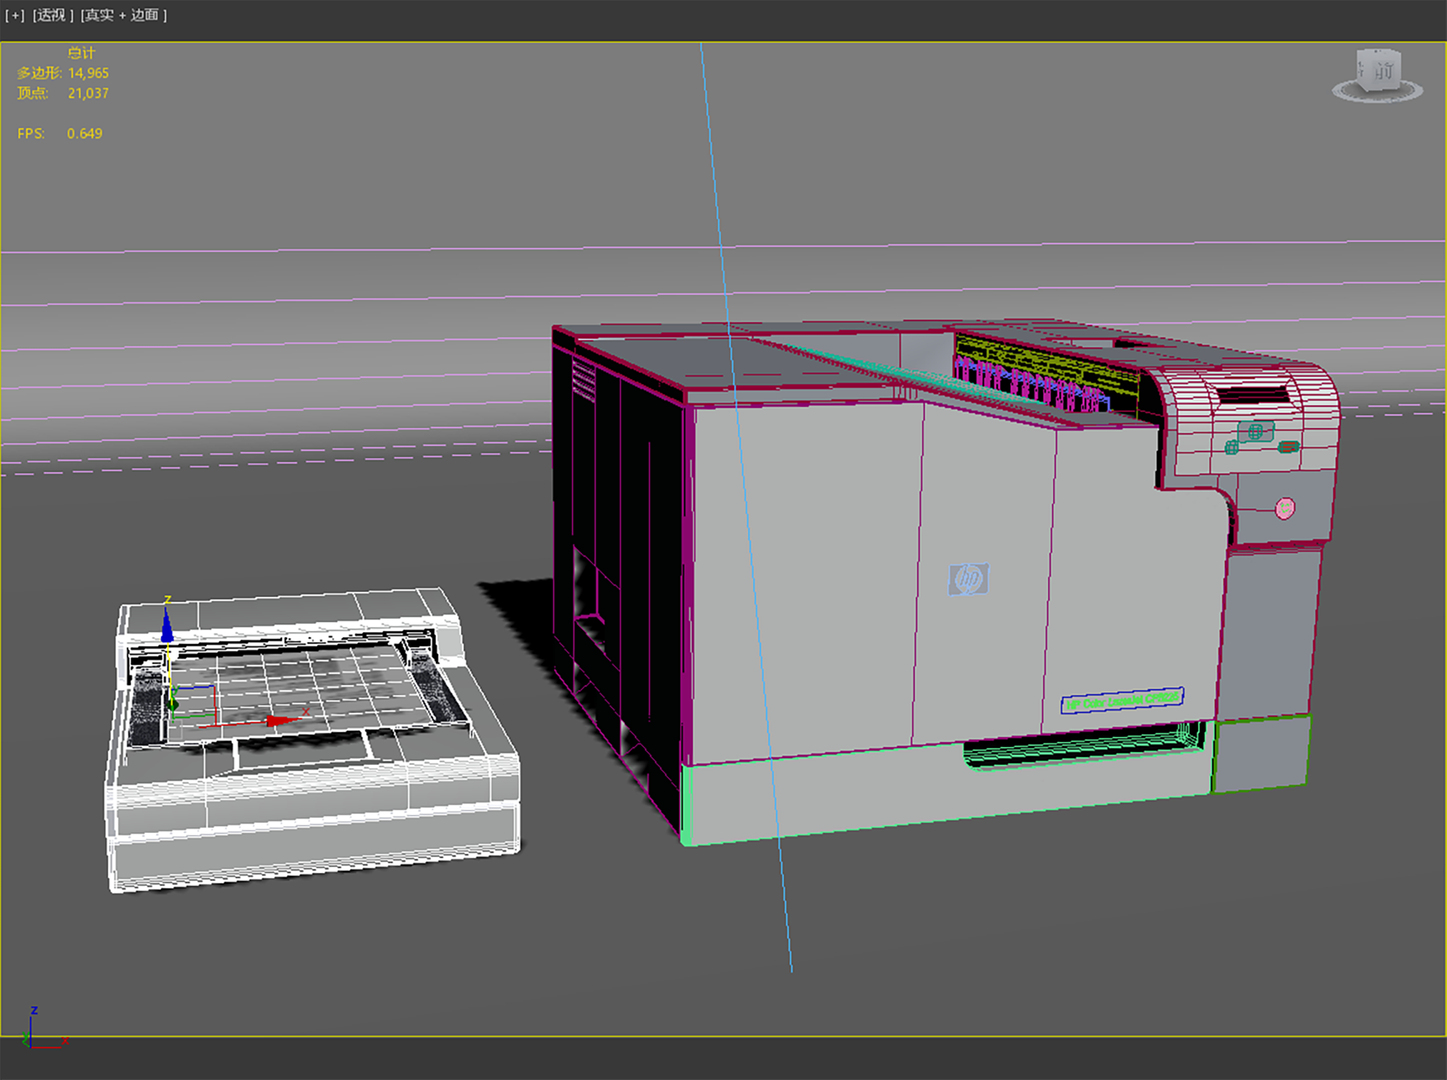Click the FPS: 0.649 readout
Image resolution: width=1447 pixels, height=1080 pixels.
coord(60,133)
